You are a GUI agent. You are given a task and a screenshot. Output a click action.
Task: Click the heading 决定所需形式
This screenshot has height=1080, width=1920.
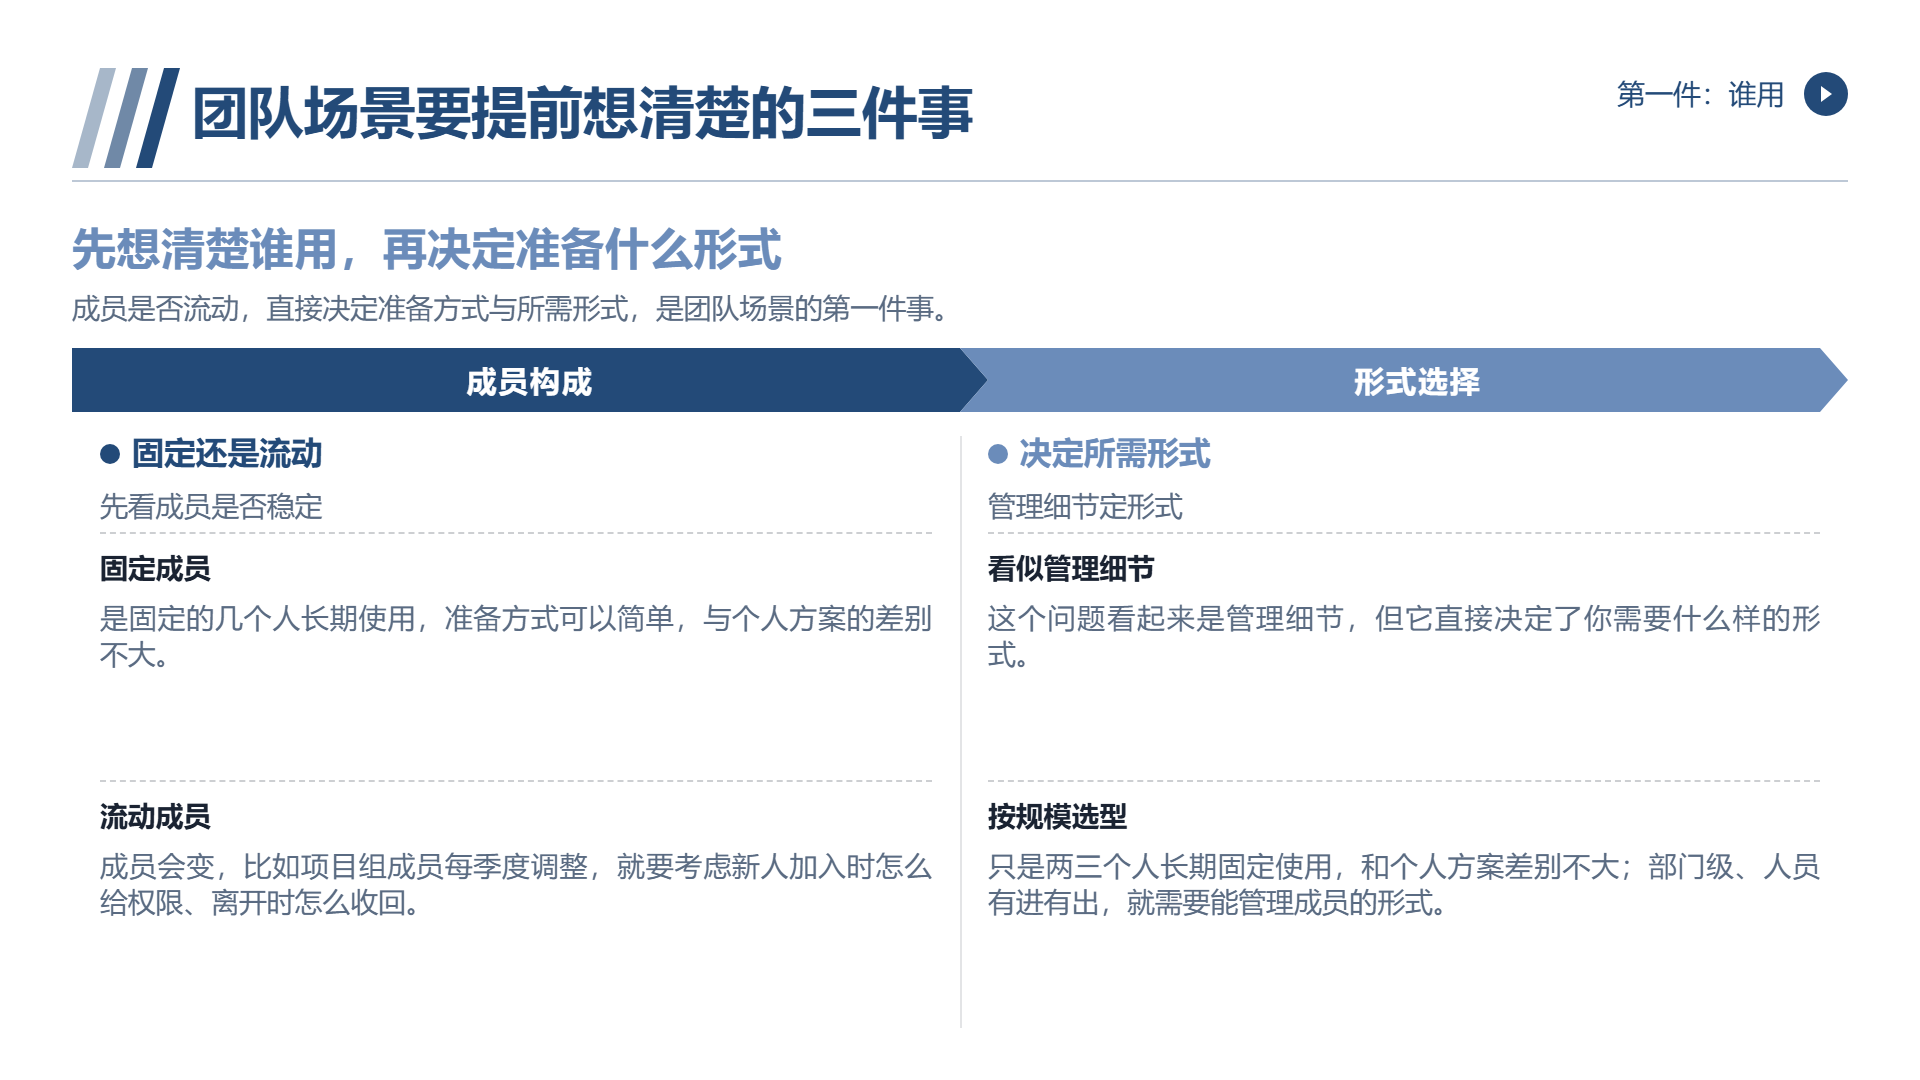click(x=1115, y=454)
